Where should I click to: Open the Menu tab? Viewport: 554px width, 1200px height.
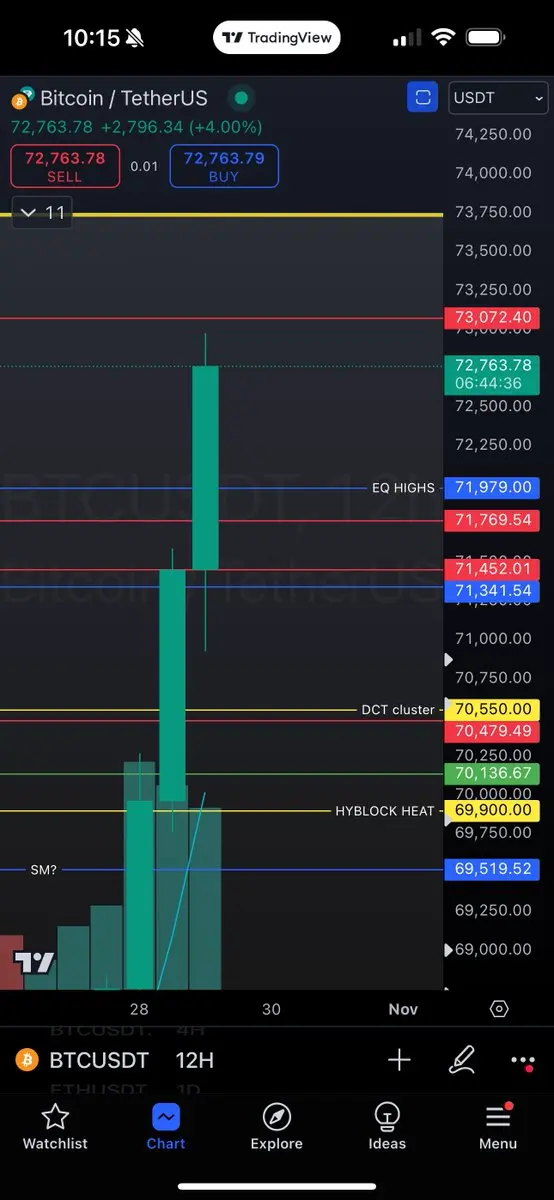498,1127
